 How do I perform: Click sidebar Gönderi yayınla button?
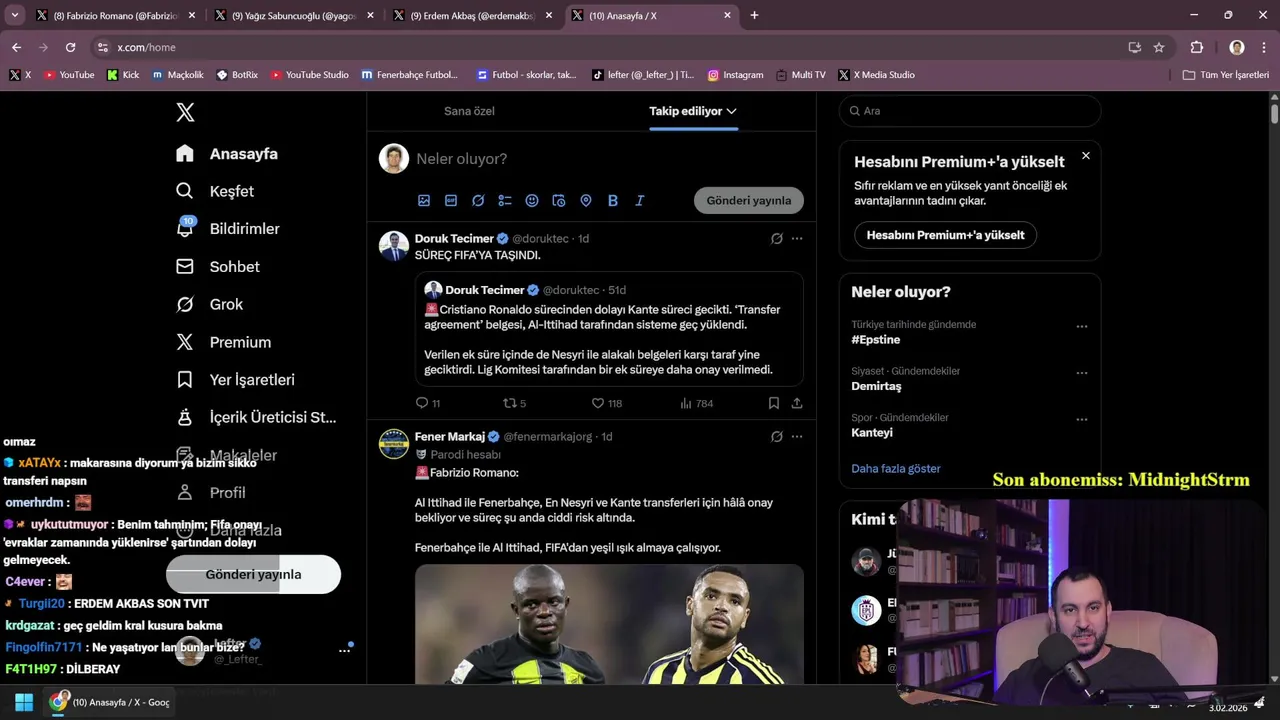(253, 574)
